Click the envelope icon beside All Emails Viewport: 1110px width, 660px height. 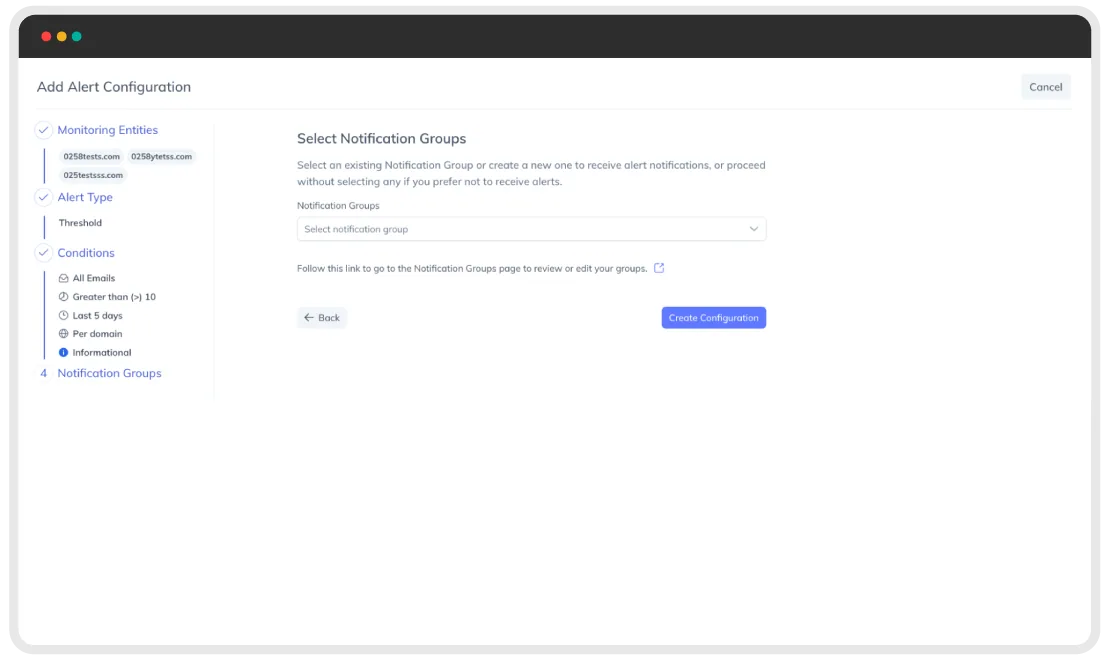(x=63, y=278)
